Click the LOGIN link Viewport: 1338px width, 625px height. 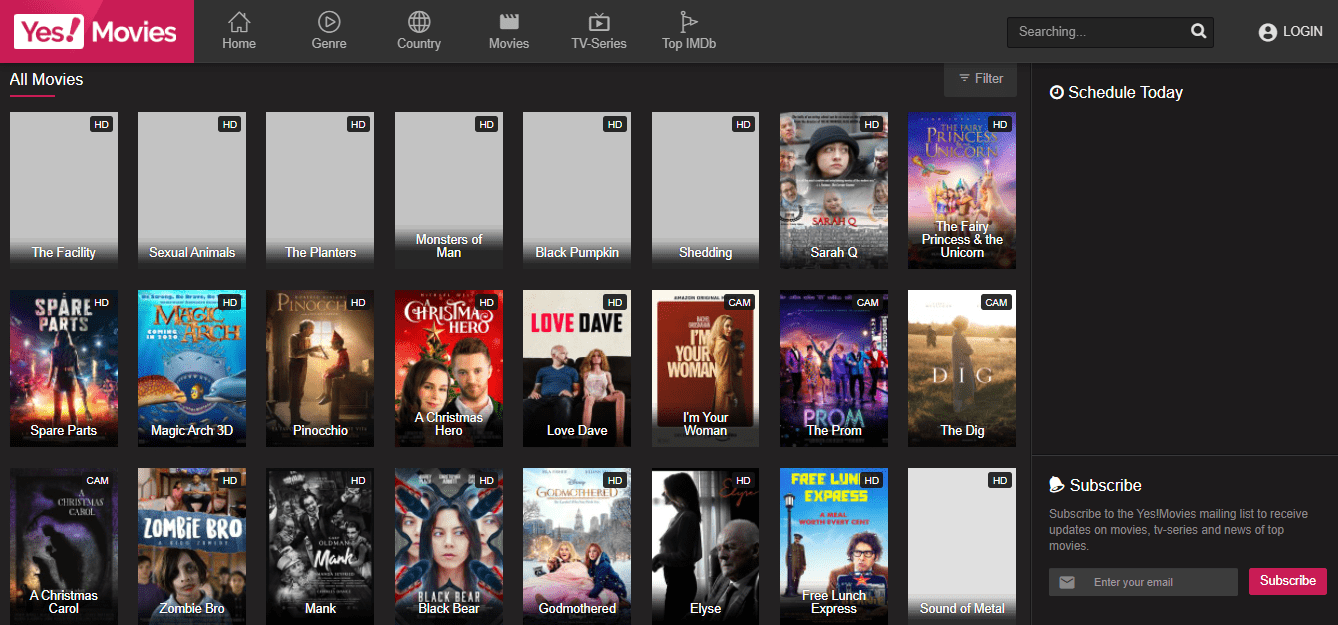tap(1303, 32)
